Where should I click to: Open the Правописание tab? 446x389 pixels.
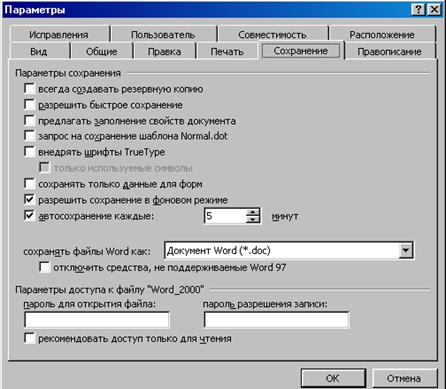(389, 51)
